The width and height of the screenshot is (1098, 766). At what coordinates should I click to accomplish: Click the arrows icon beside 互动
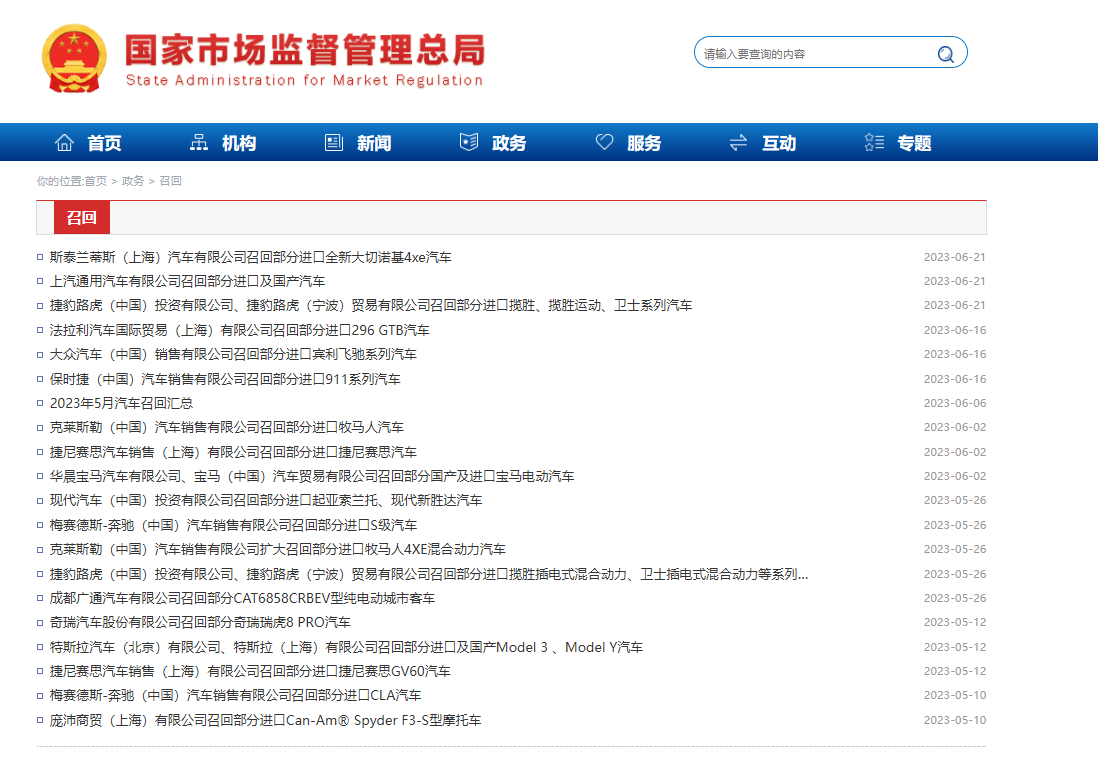click(739, 143)
